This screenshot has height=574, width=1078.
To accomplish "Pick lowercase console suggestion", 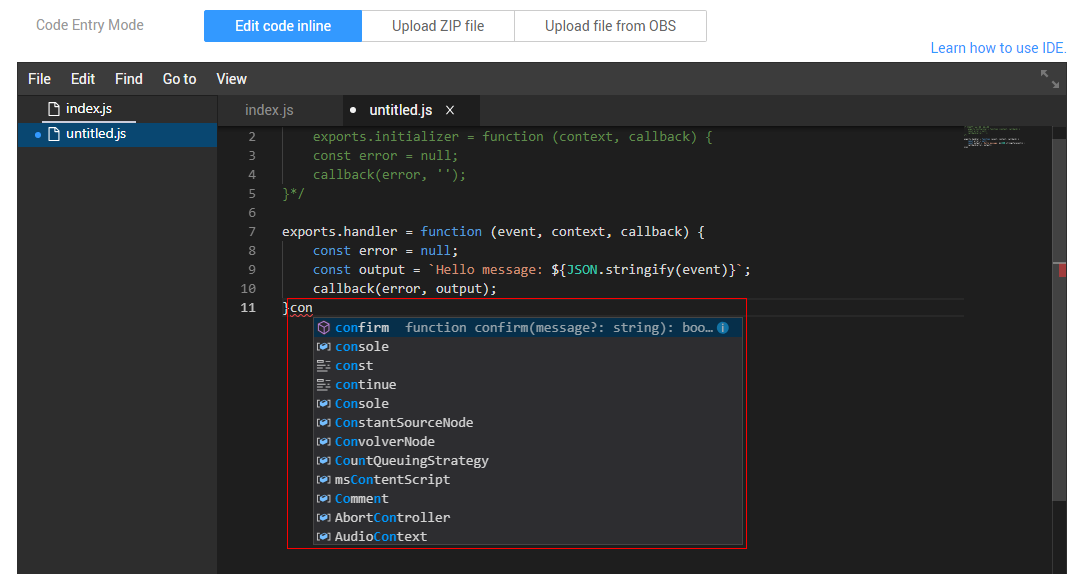I will (528, 347).
